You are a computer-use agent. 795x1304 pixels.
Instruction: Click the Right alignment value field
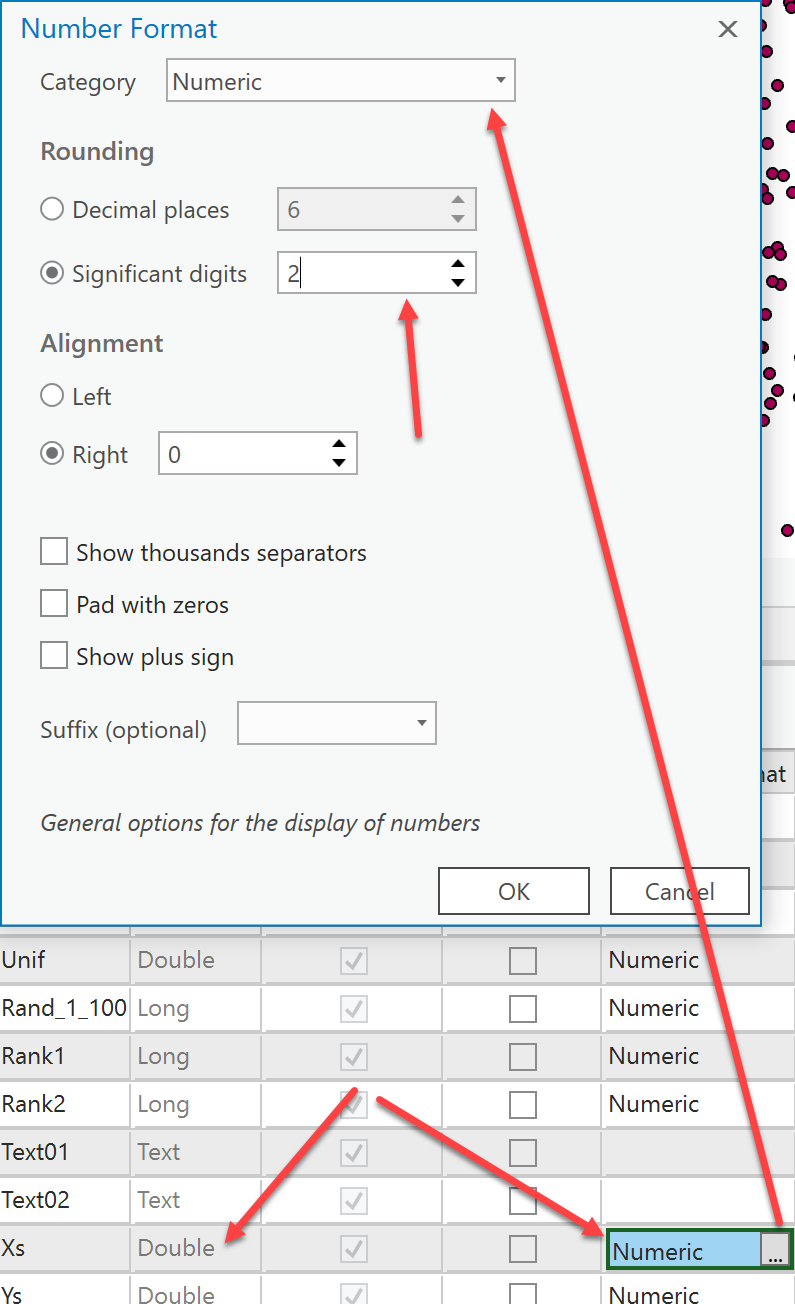tap(243, 454)
